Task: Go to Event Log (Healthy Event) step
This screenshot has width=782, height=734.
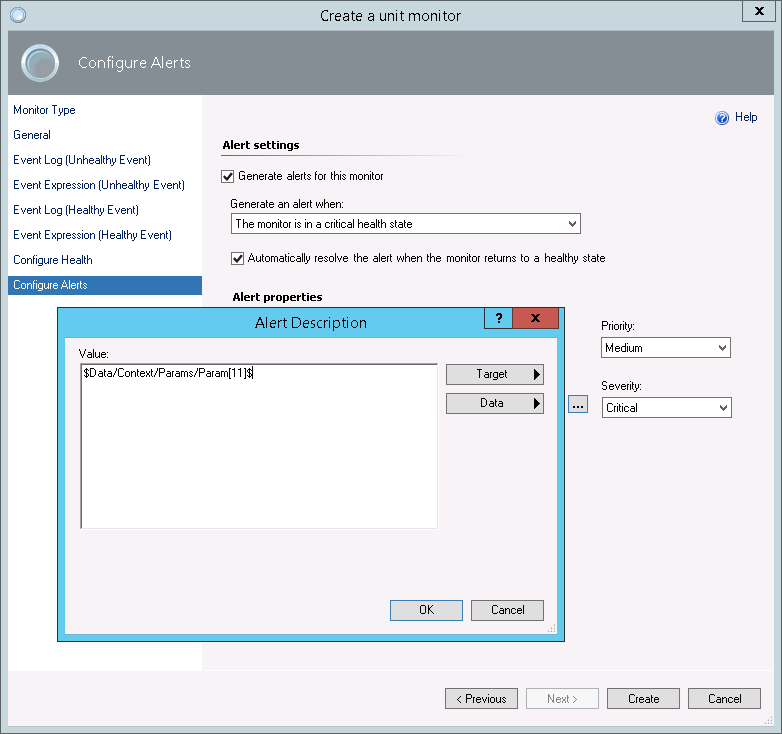Action: 76,210
